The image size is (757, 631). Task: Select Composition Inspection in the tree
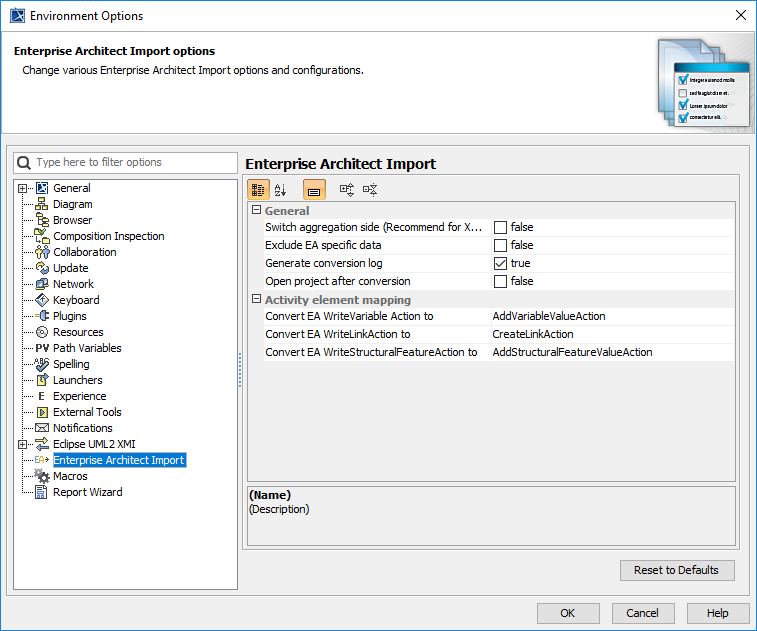coord(109,236)
